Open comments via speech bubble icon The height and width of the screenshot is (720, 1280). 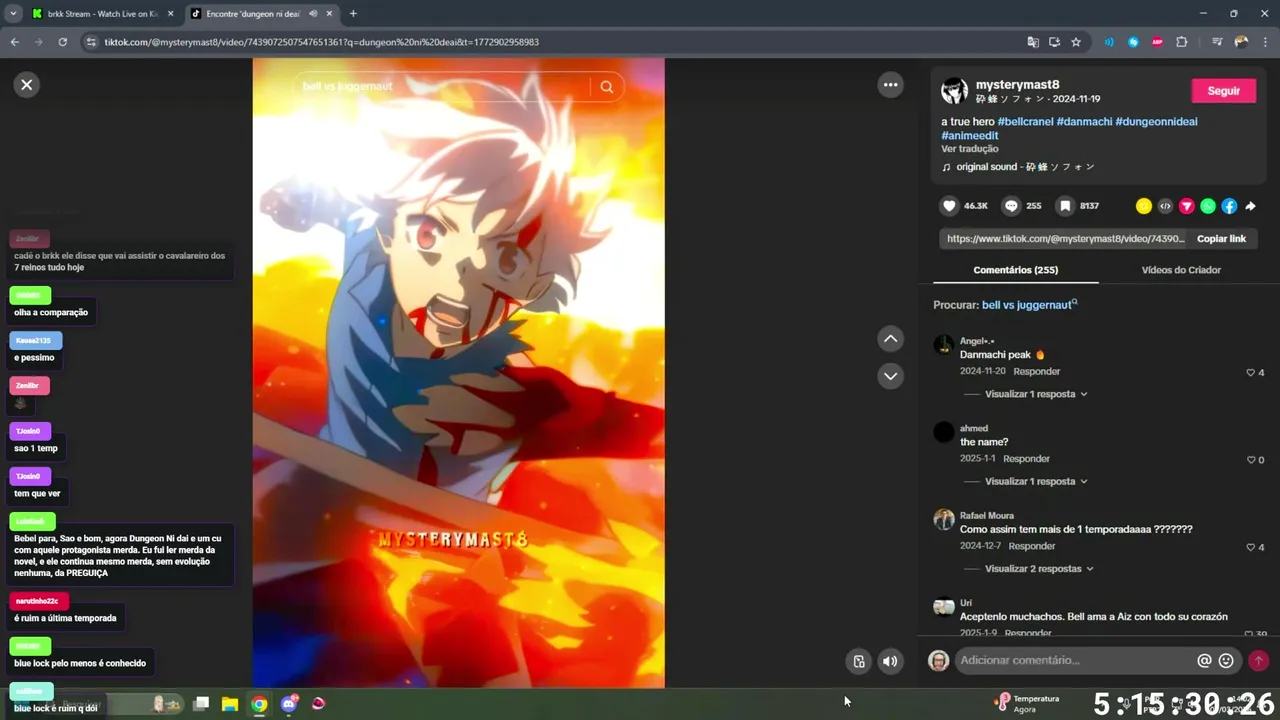(1011, 206)
